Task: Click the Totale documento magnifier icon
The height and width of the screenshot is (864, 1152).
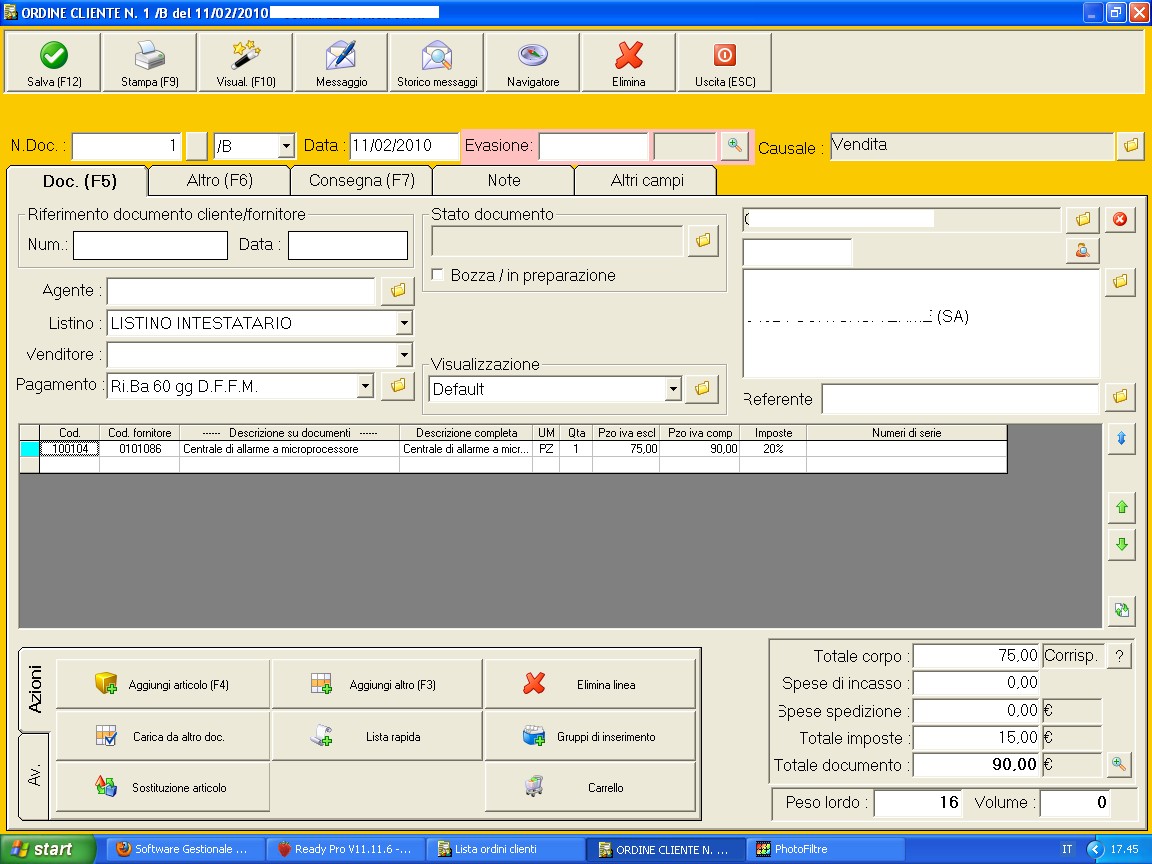Action: coord(1118,764)
